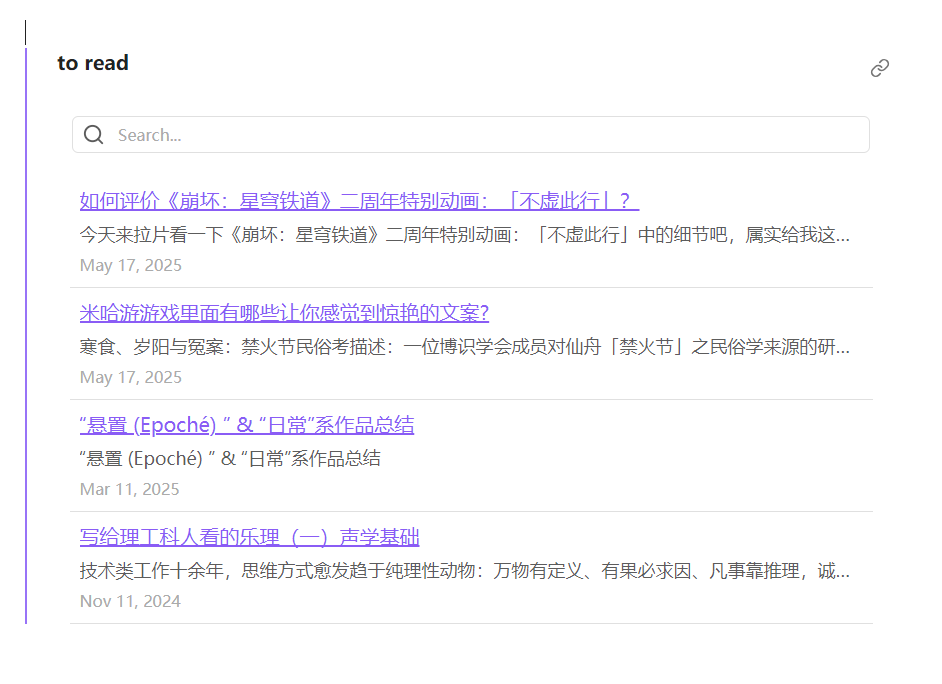Click the plain description "悬置 (Epoché)" under its link
942x684 pixels.
click(230, 459)
